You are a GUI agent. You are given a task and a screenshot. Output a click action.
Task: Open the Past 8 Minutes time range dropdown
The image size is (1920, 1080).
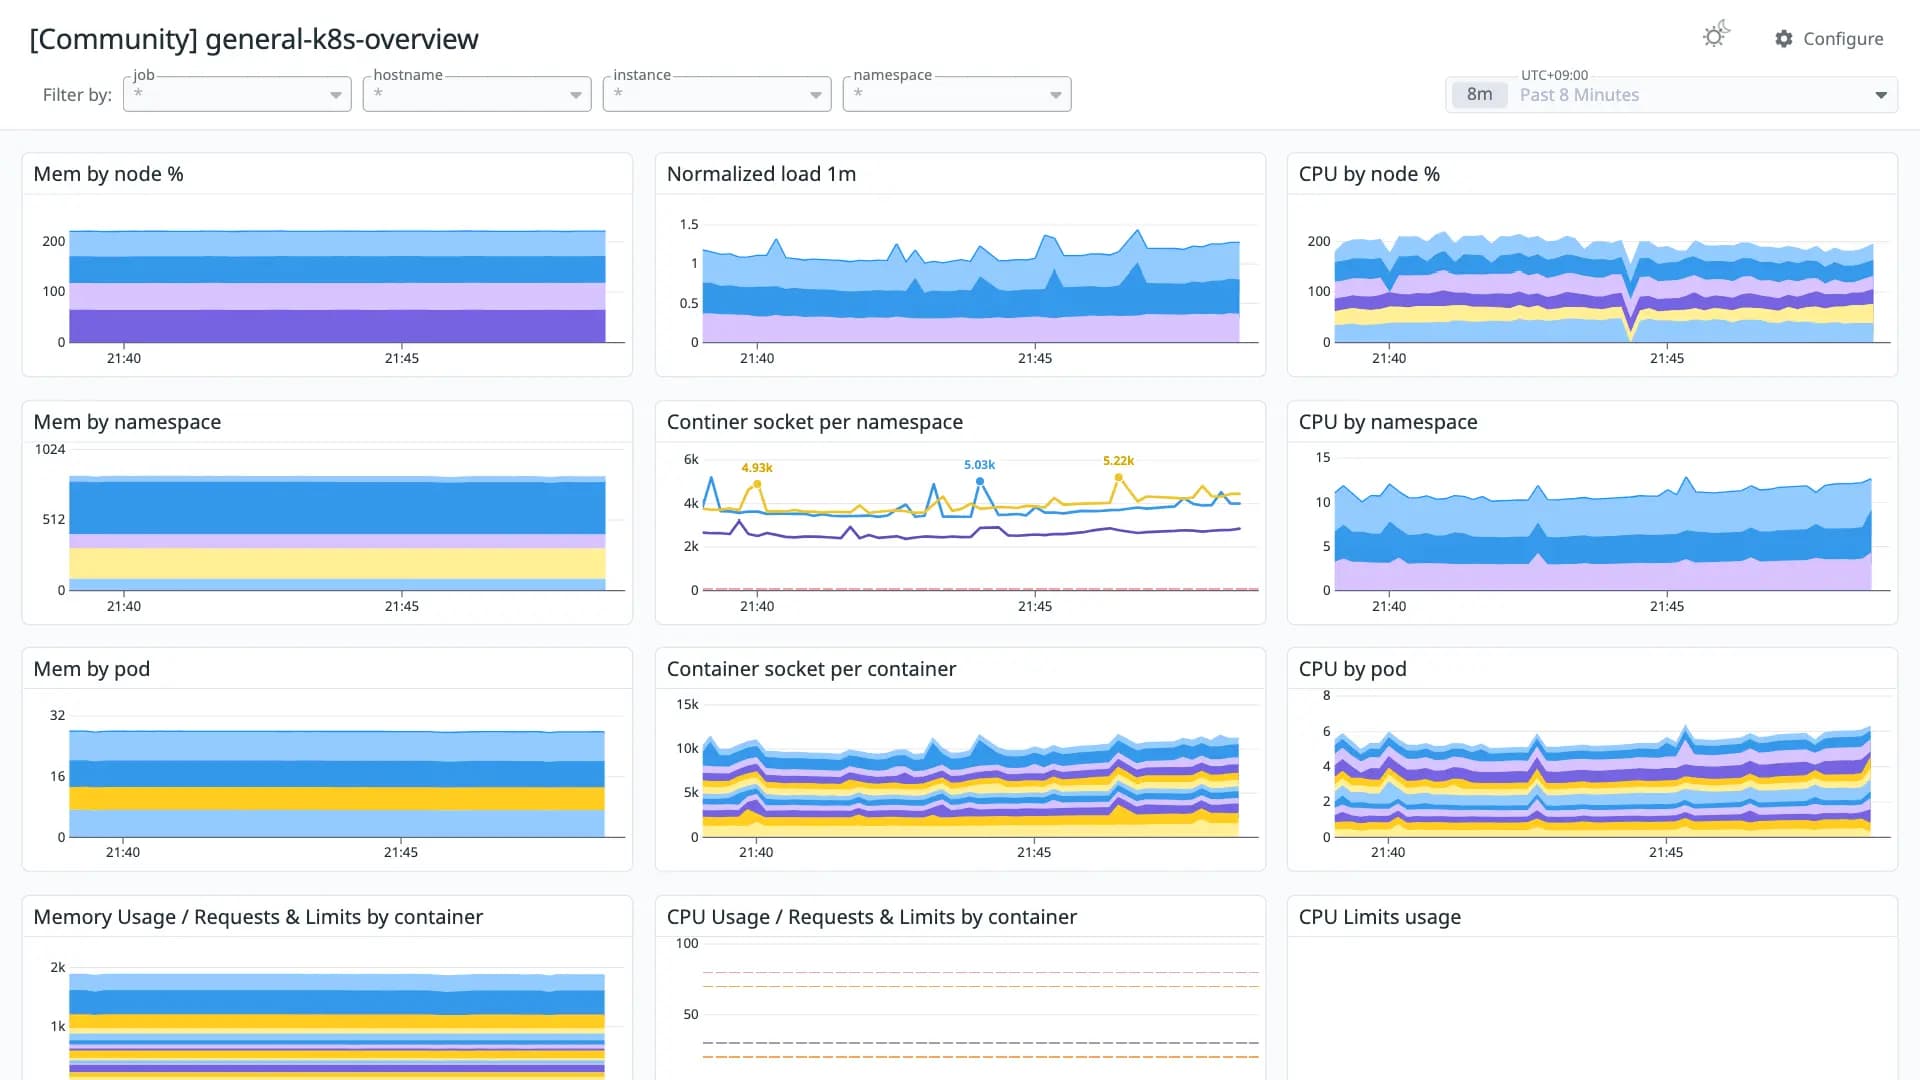click(1671, 95)
